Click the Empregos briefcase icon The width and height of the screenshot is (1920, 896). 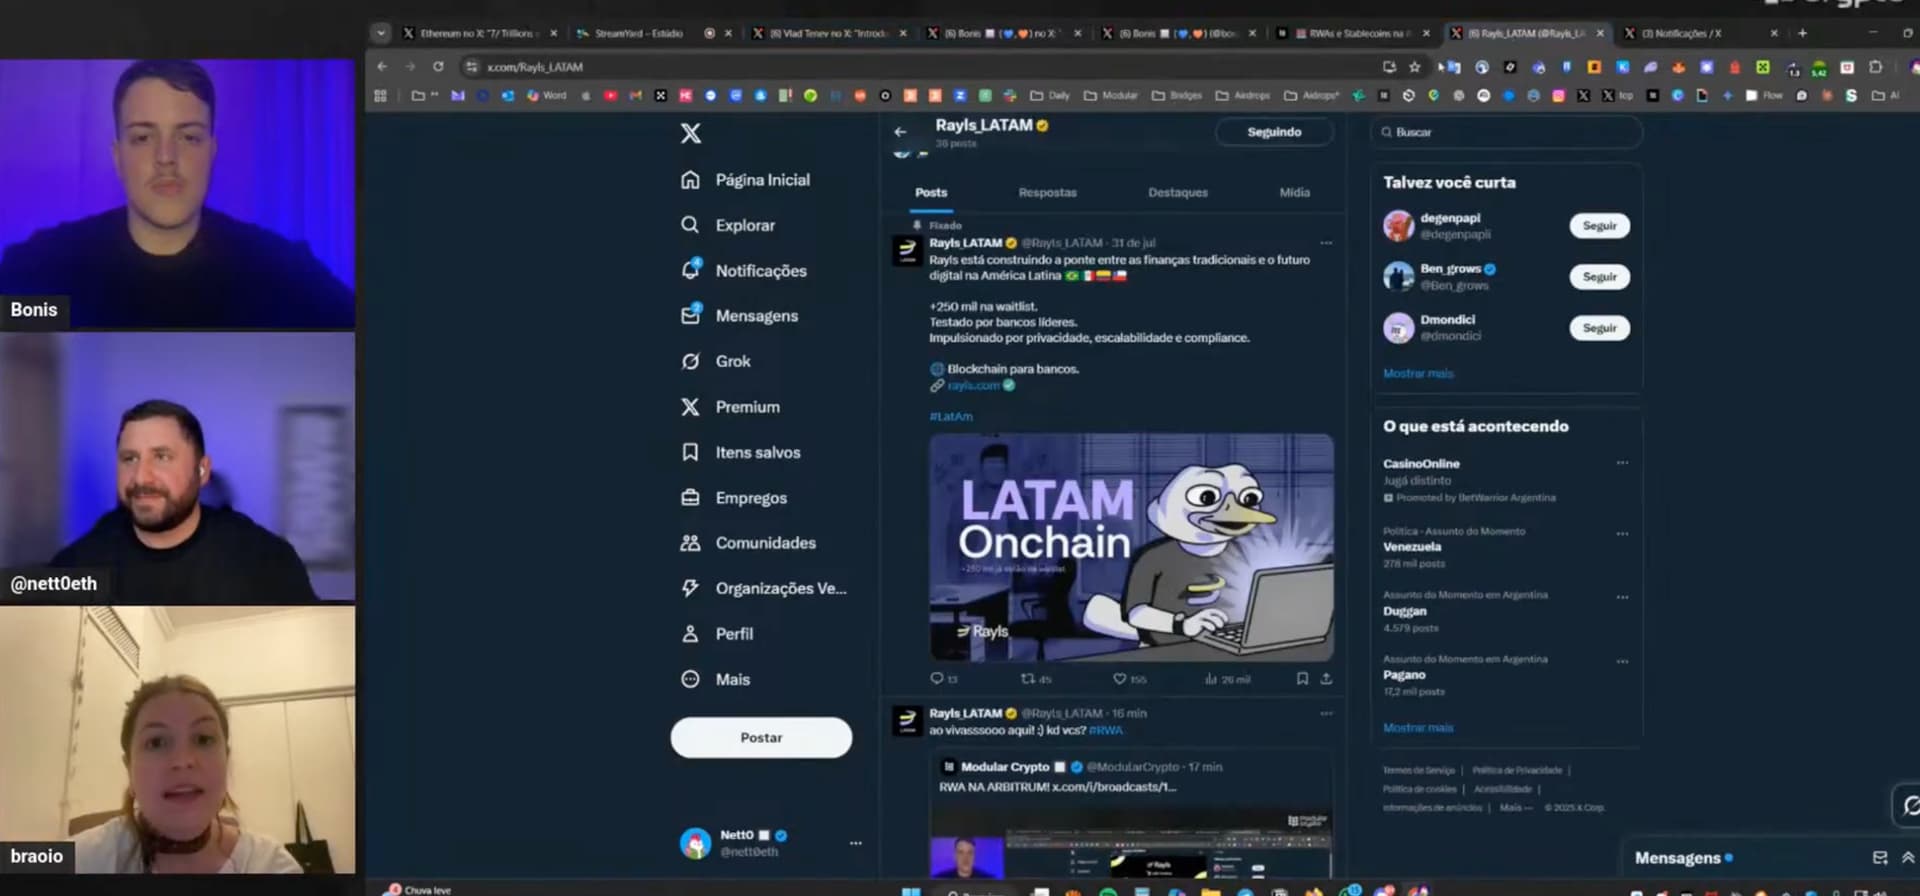[x=690, y=497]
